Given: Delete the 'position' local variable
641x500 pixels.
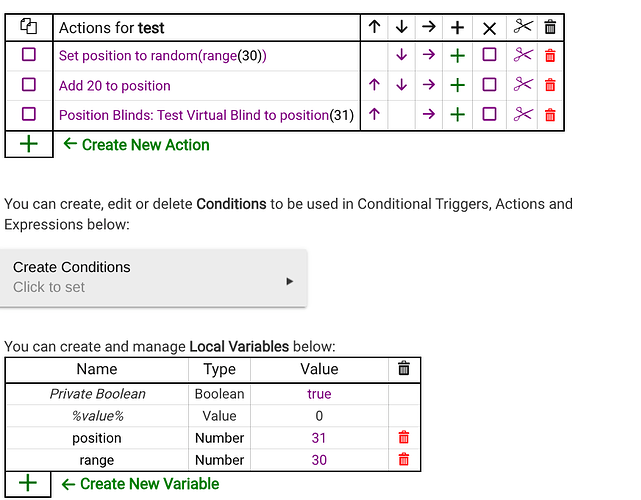Looking at the screenshot, I should pyautogui.click(x=403, y=437).
